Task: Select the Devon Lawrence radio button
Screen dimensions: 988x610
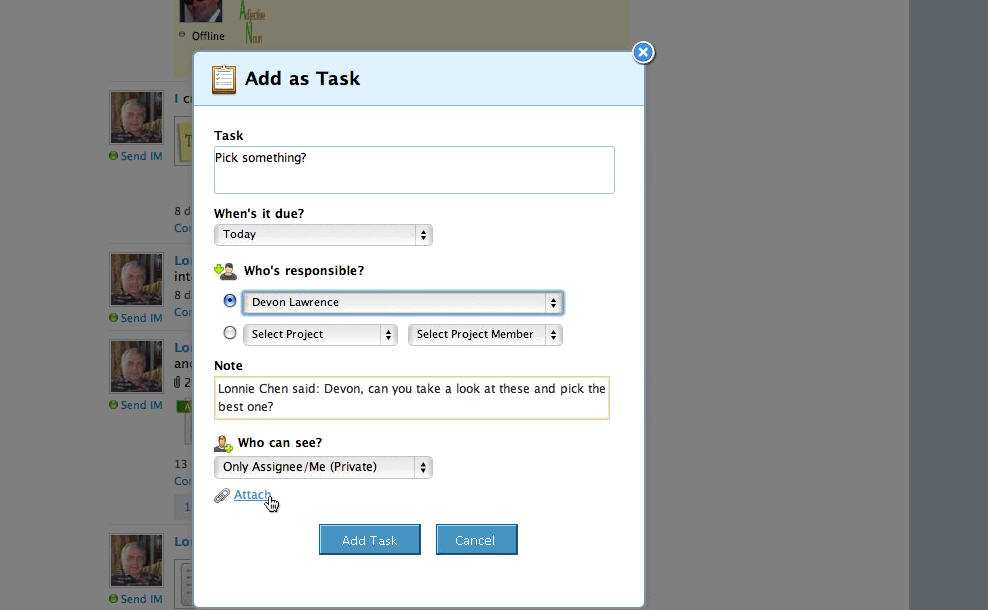Action: pyautogui.click(x=230, y=301)
